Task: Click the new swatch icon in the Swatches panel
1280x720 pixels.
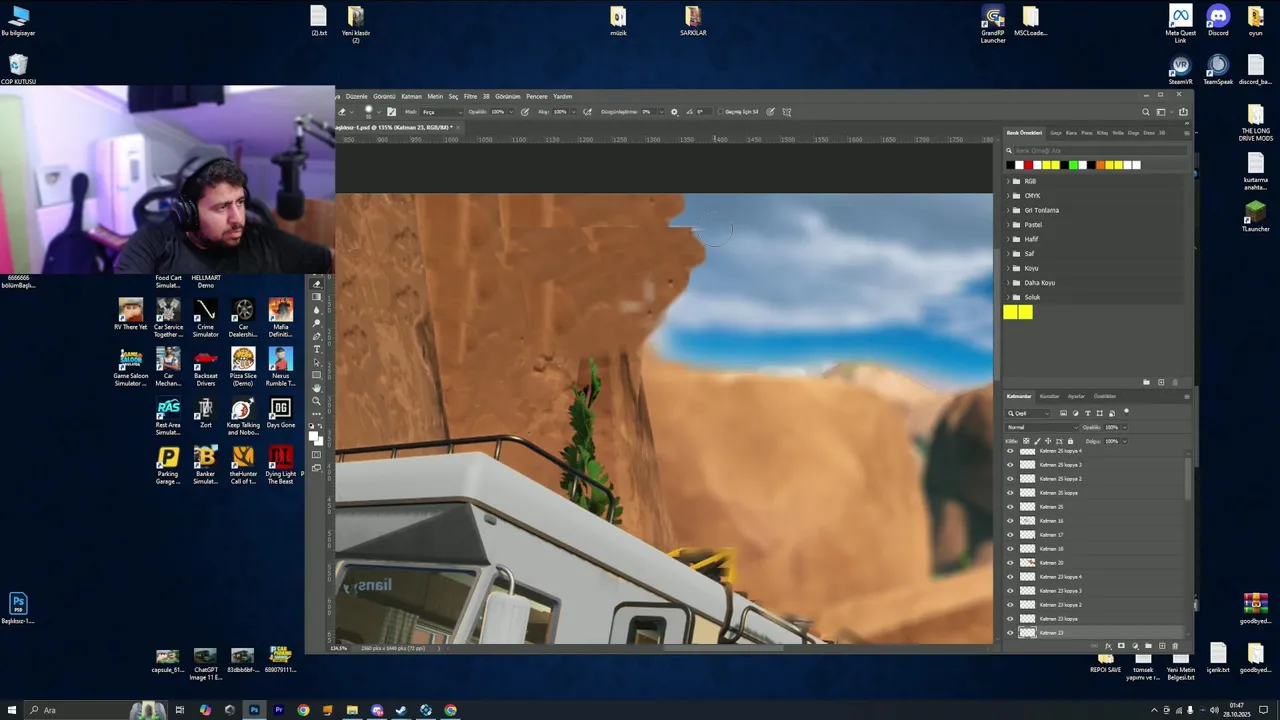Action: pyautogui.click(x=1161, y=382)
